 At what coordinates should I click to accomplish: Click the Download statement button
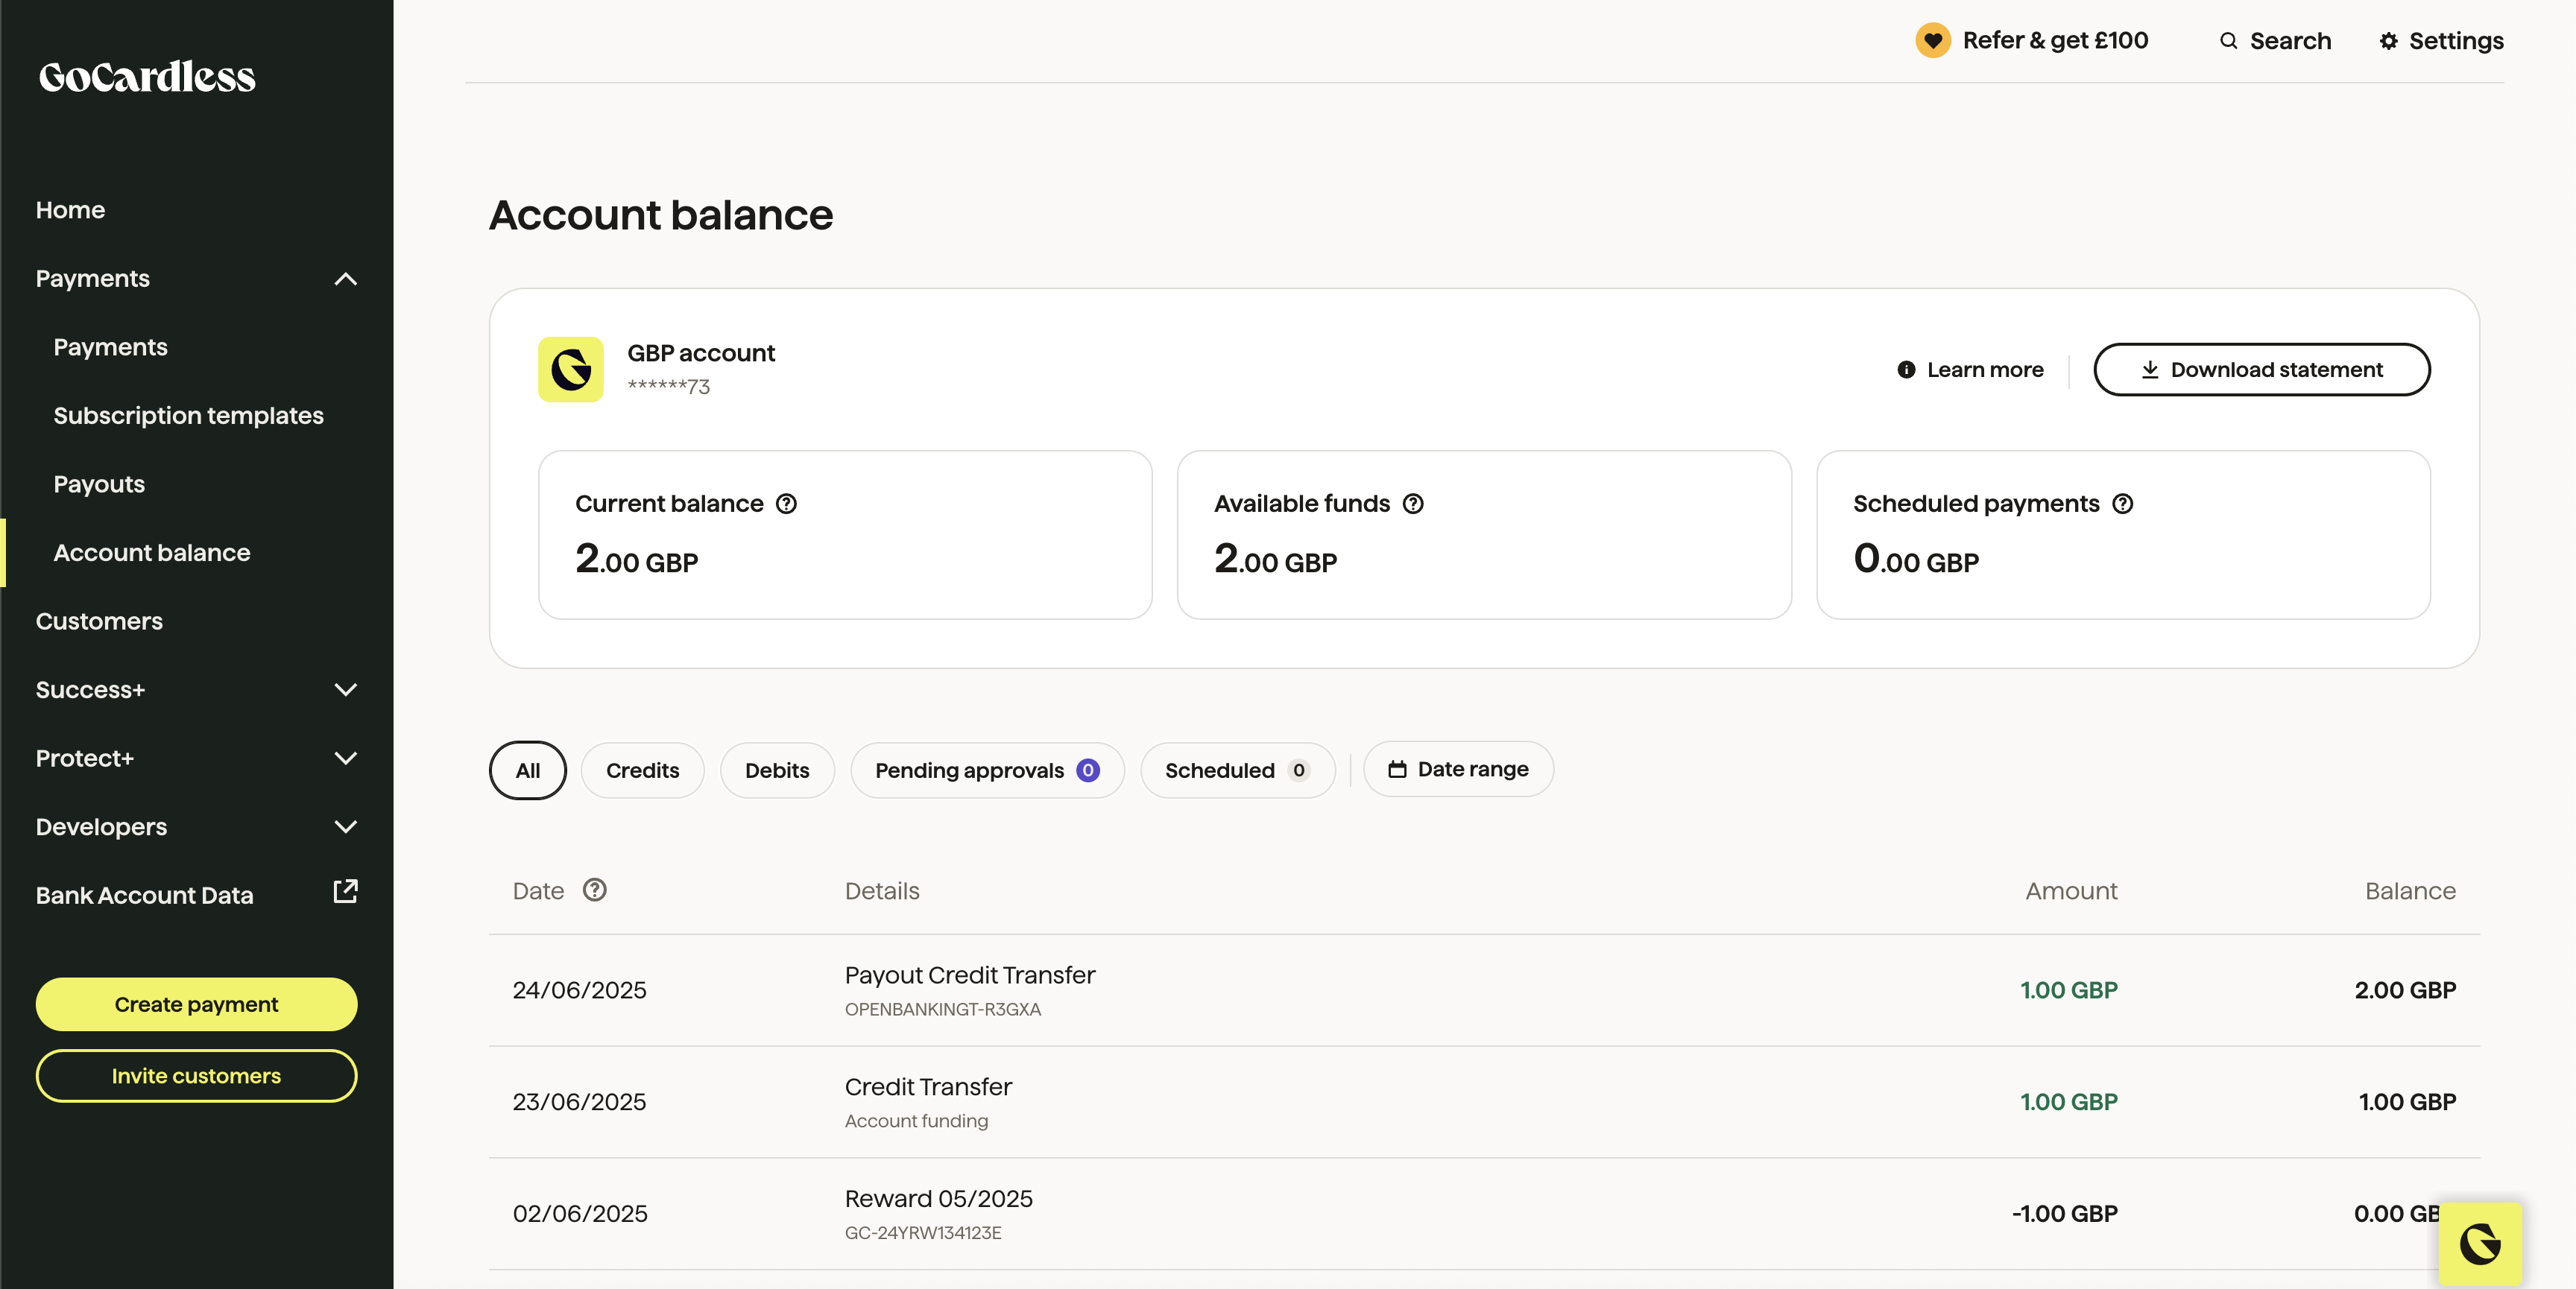point(2262,370)
